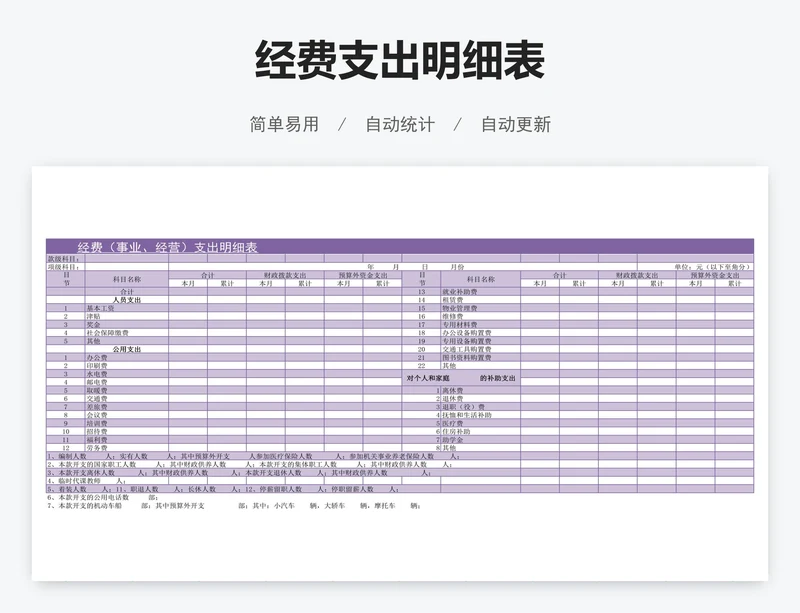Screen dimensions: 800x613
Task: Select the 退职（役）费 row label
Action: (463, 407)
